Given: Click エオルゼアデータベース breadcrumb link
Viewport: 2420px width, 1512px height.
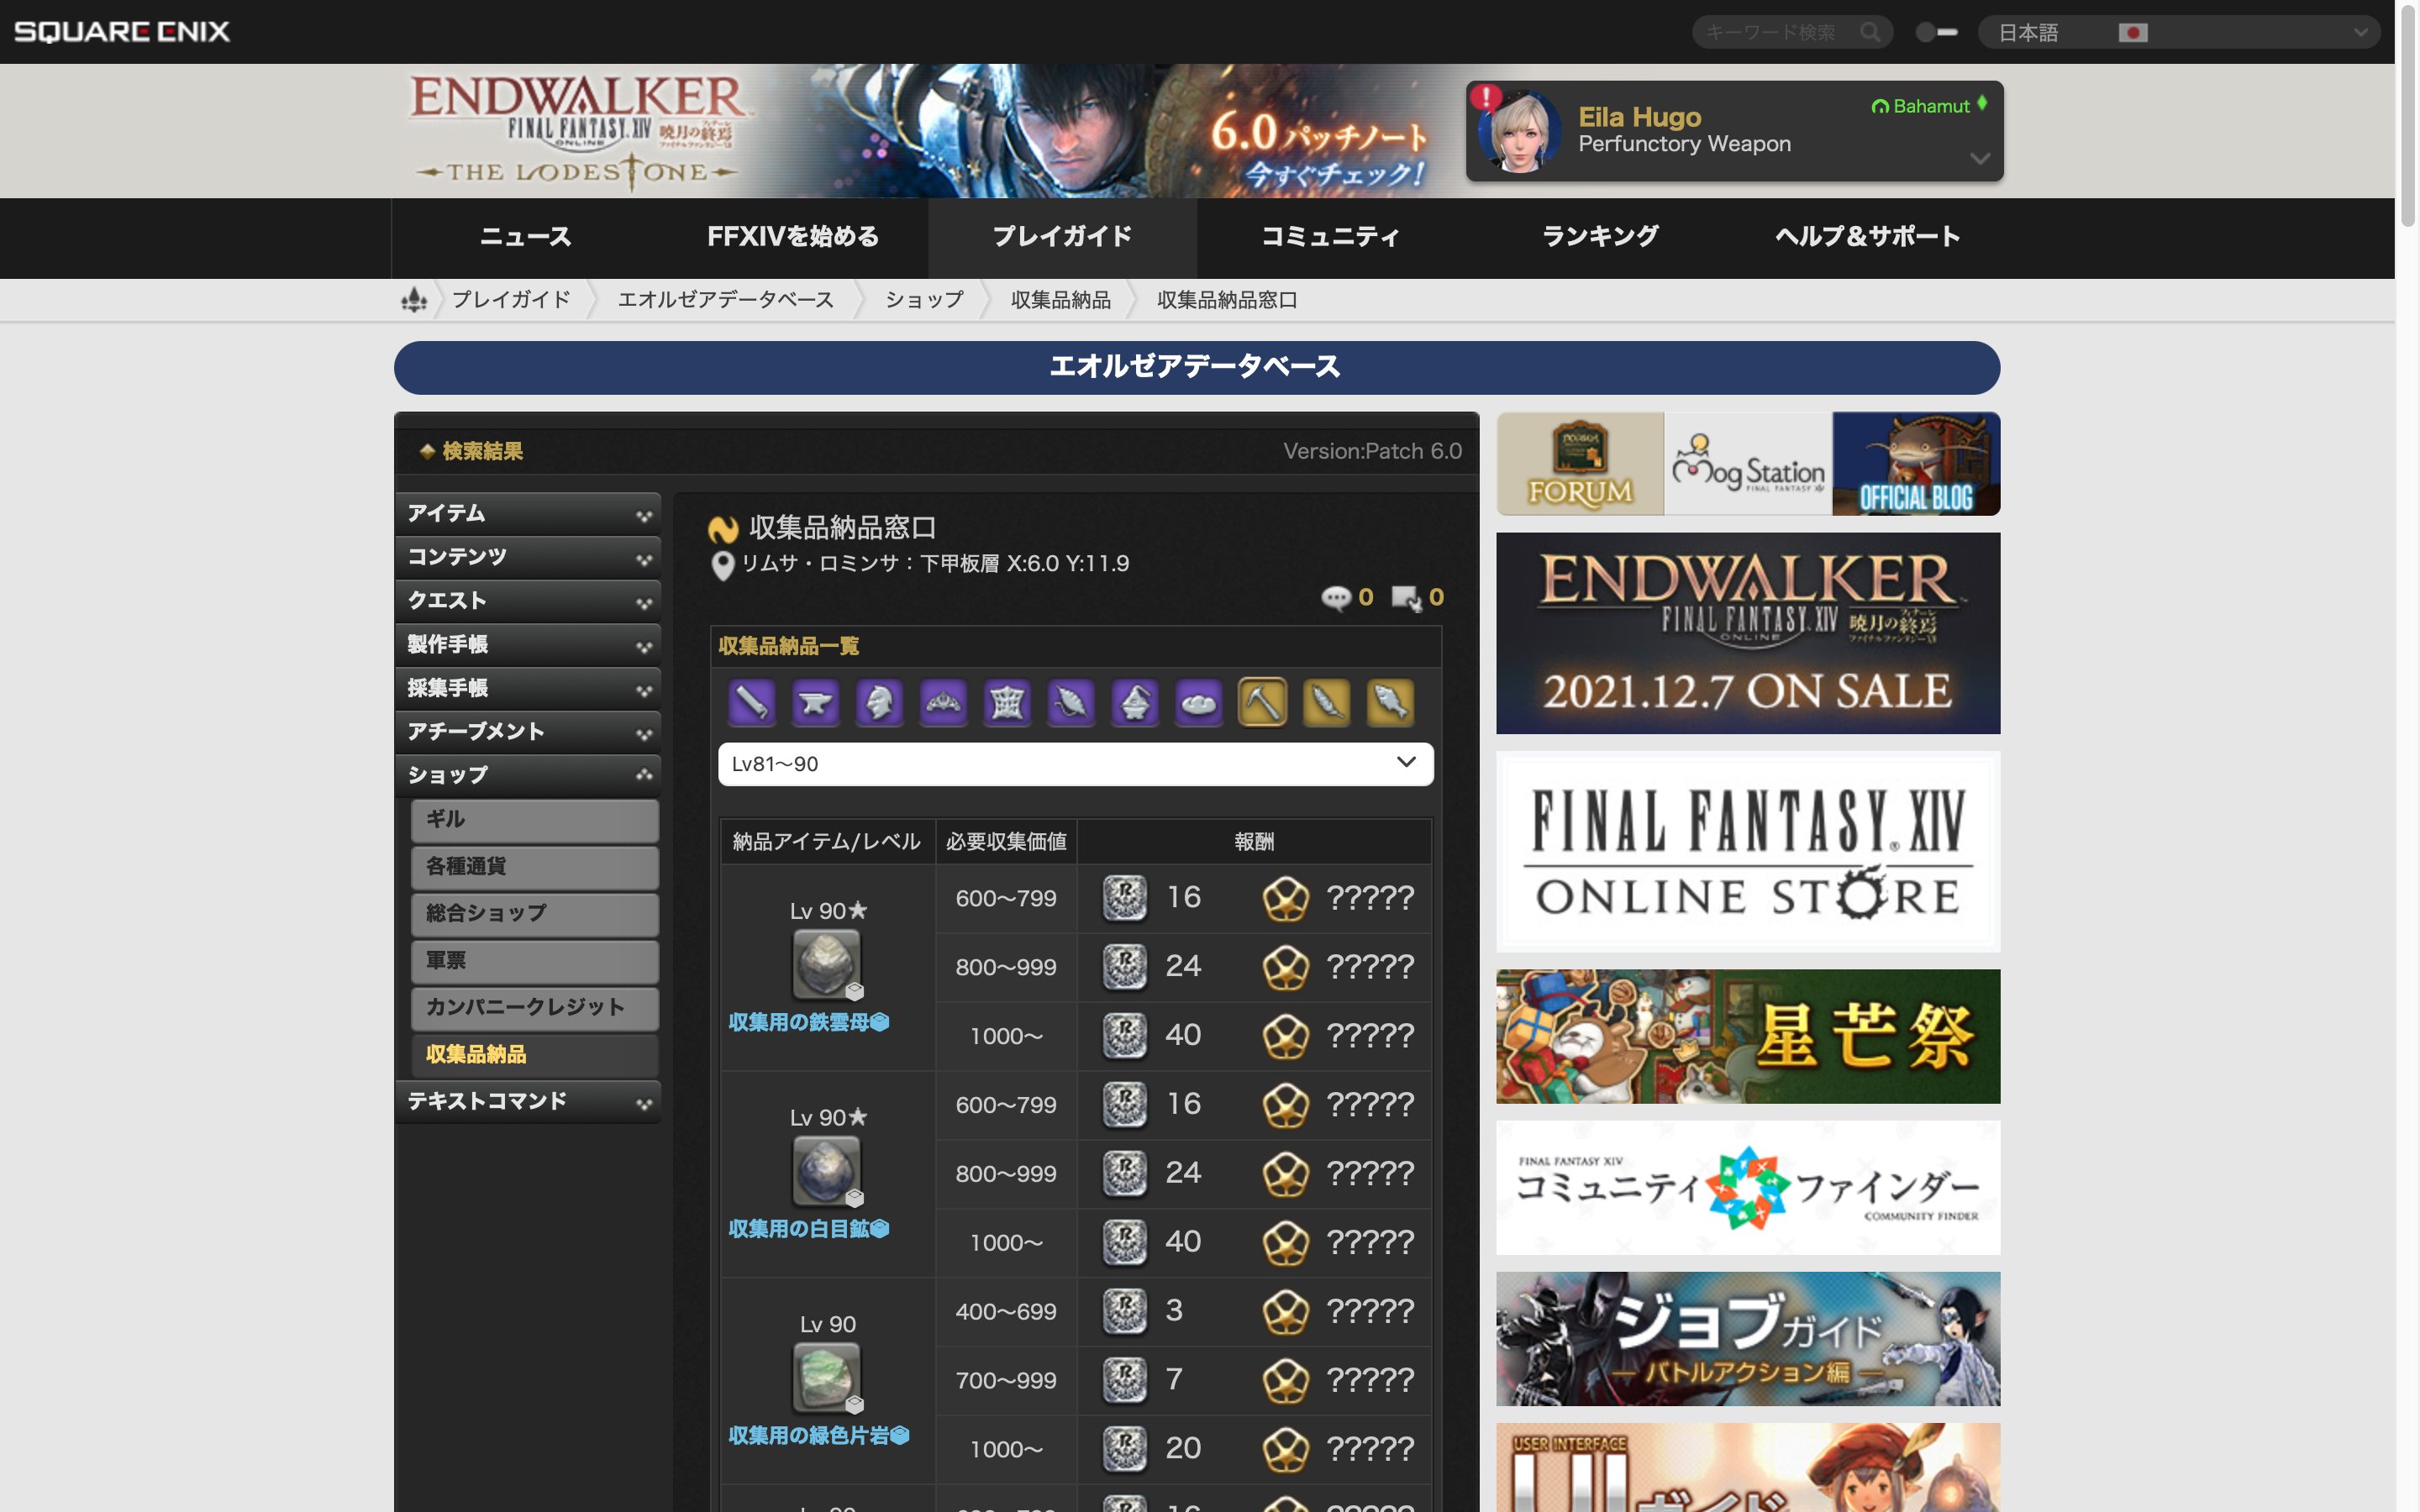Looking at the screenshot, I should (x=726, y=300).
